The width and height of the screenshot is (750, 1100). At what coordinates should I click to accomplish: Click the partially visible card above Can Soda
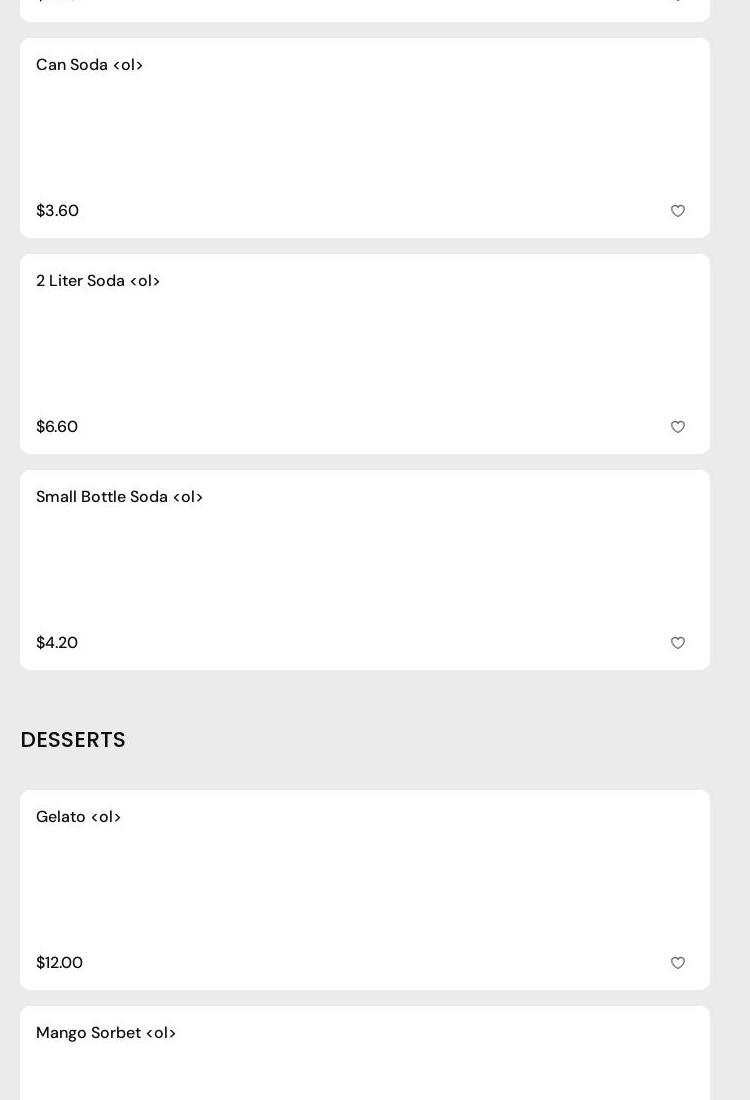(365, 10)
